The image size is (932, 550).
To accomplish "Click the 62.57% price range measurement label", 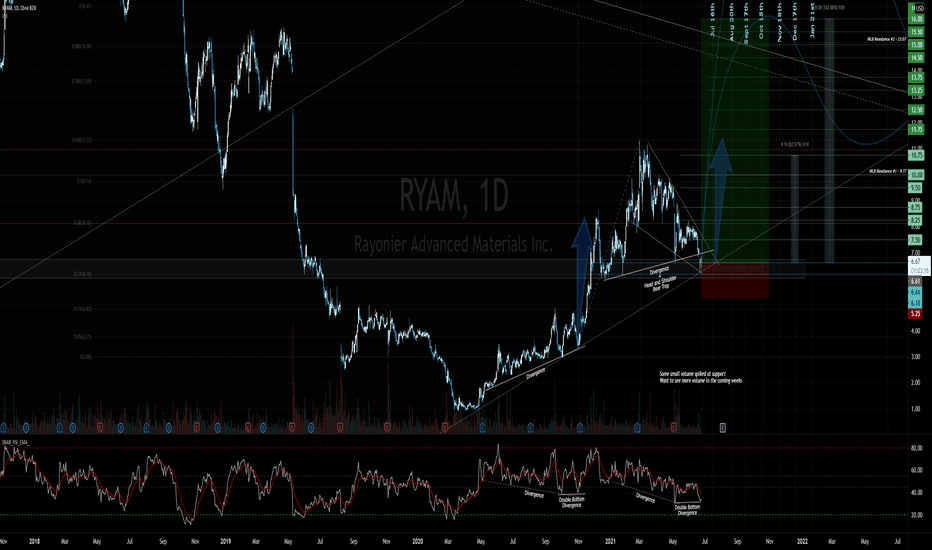I will tap(795, 144).
